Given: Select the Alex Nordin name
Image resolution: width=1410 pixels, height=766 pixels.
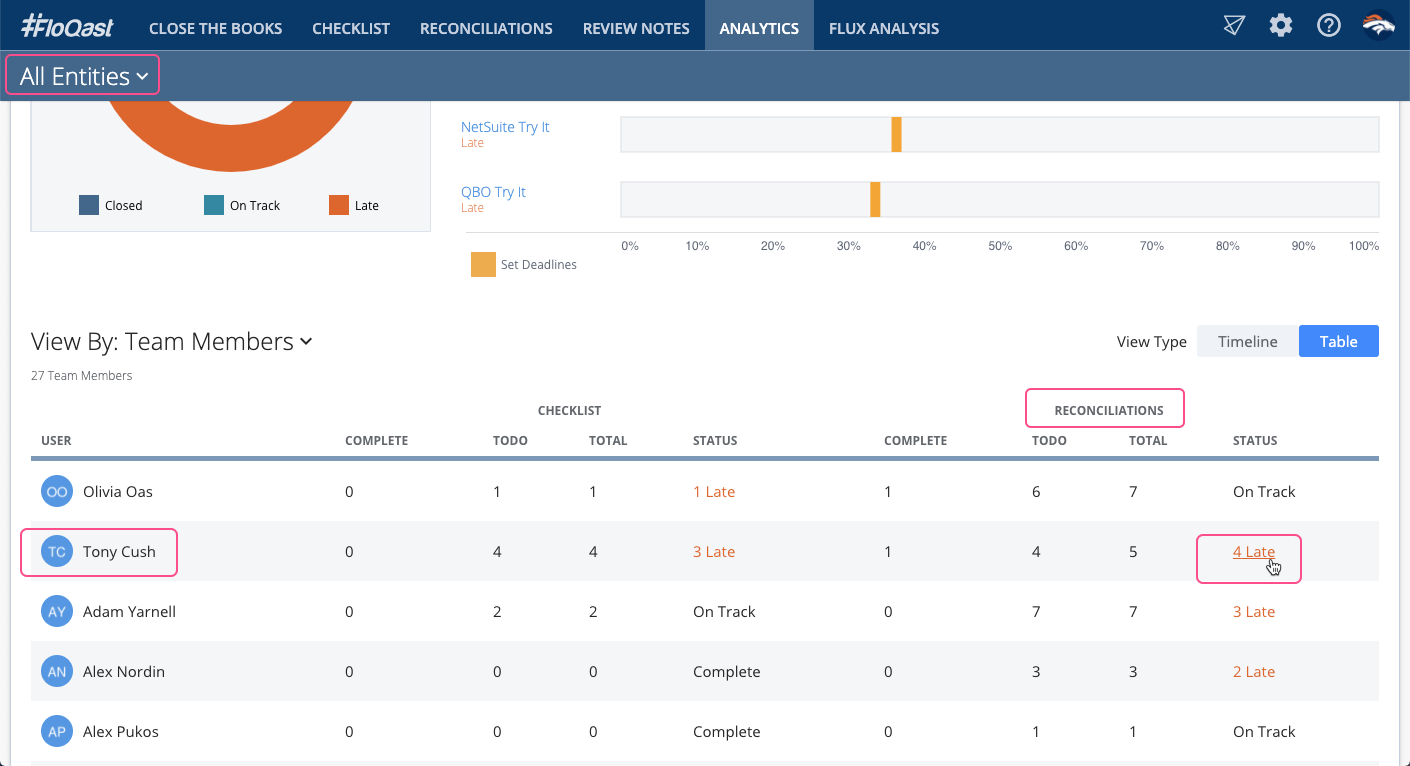Looking at the screenshot, I should tap(124, 672).
